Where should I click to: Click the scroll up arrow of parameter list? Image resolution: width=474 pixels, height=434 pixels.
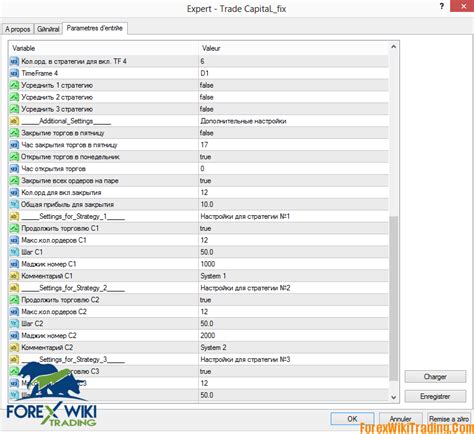(394, 47)
